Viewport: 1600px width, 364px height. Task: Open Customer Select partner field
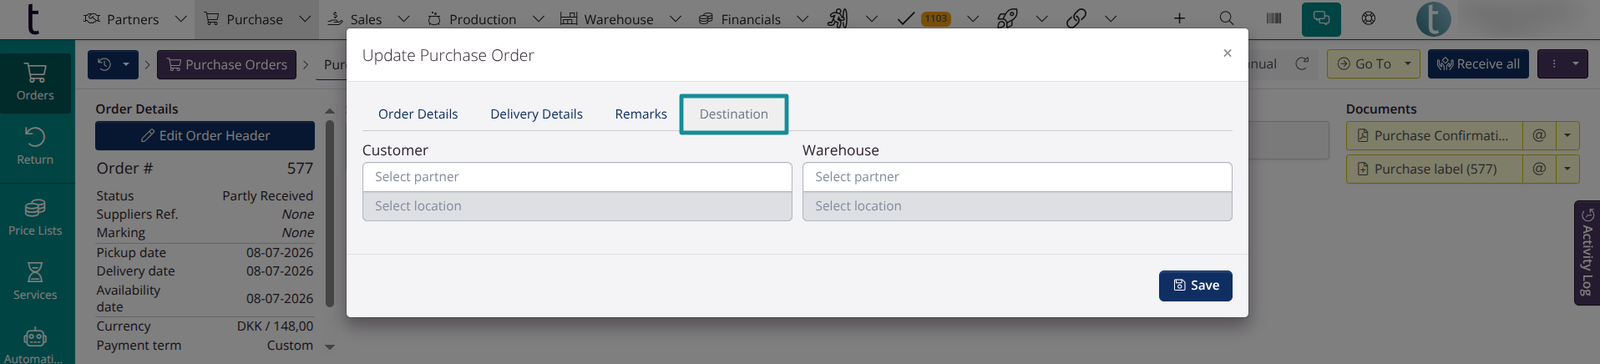[577, 177]
